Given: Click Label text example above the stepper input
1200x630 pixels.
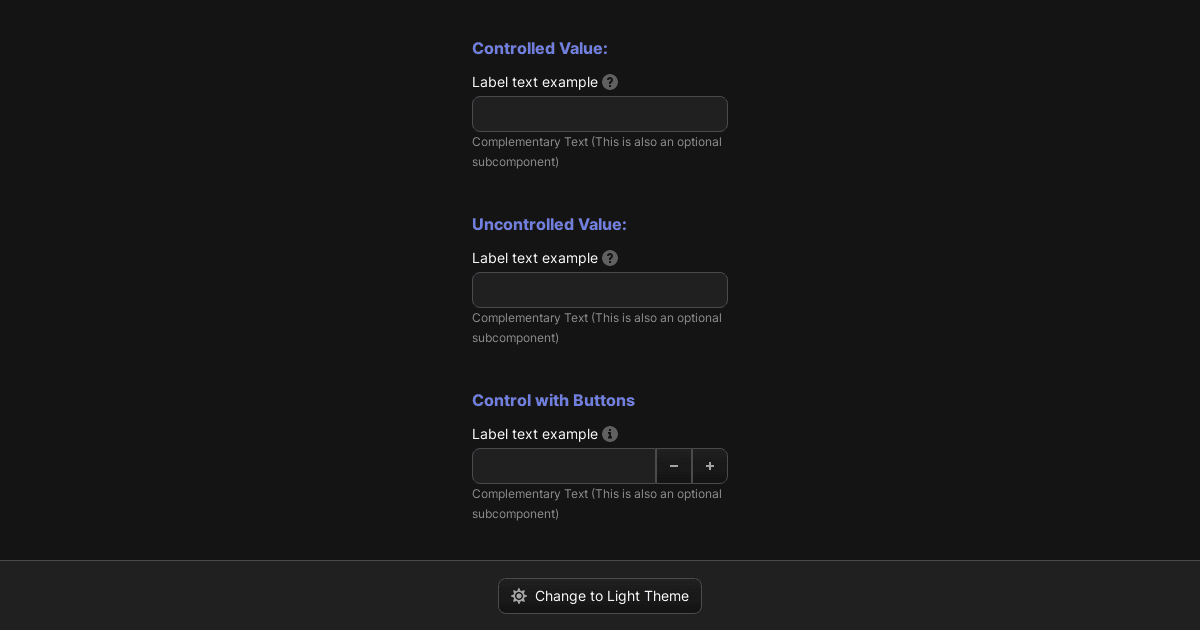Looking at the screenshot, I should 535,434.
